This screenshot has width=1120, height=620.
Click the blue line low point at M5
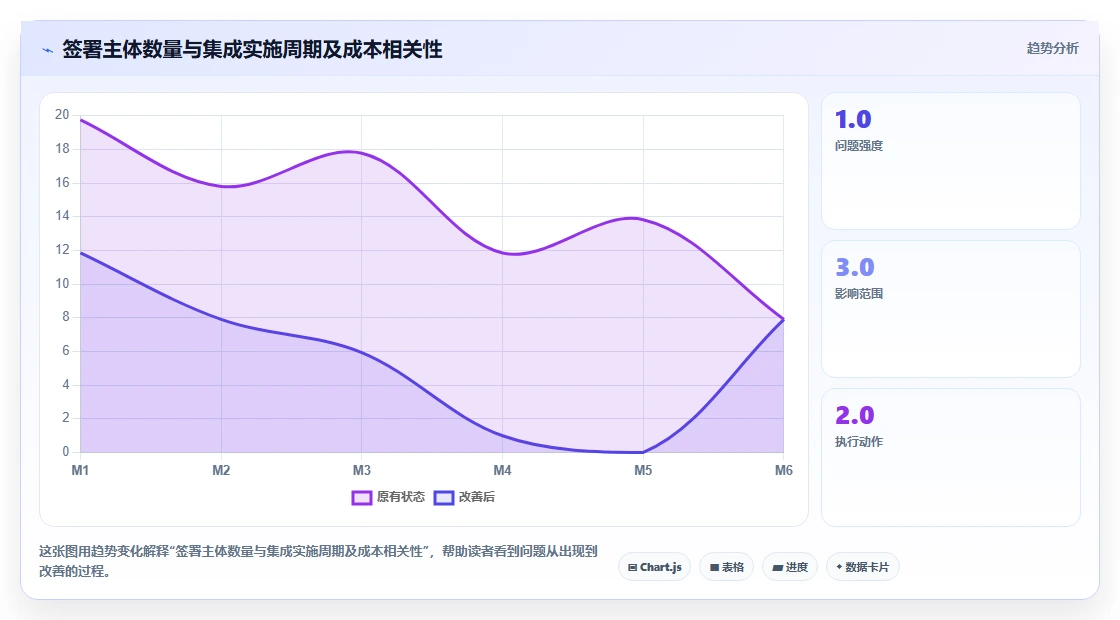tap(643, 452)
